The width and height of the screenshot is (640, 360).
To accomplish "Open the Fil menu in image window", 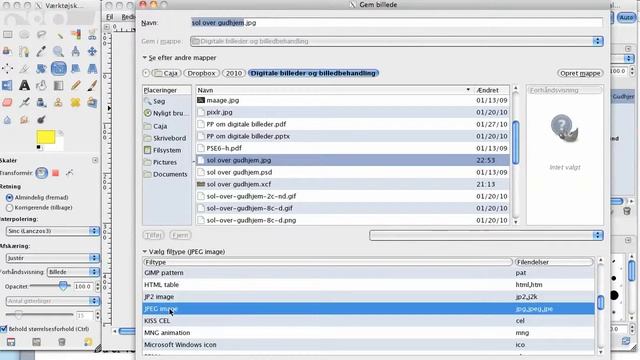I will point(109,17).
